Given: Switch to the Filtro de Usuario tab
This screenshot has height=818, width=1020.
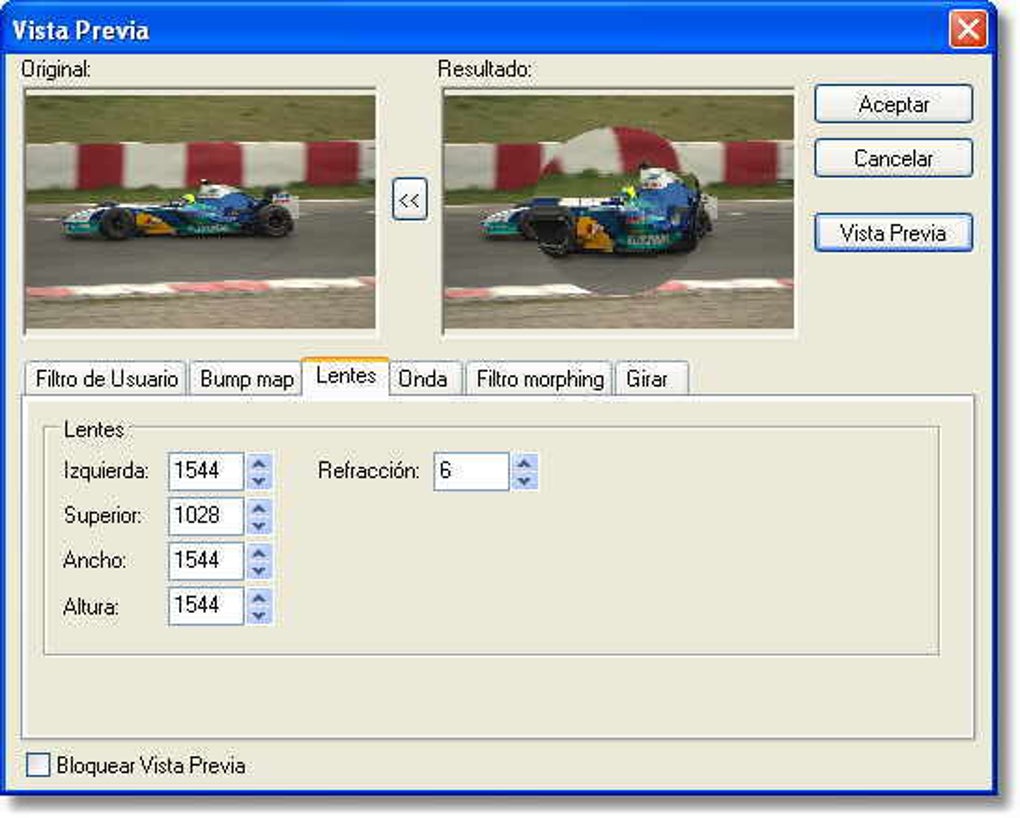Looking at the screenshot, I should [x=106, y=380].
